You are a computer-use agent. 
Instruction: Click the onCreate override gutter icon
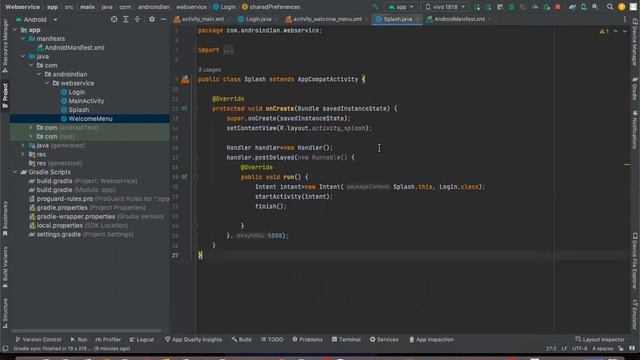pos(184,109)
